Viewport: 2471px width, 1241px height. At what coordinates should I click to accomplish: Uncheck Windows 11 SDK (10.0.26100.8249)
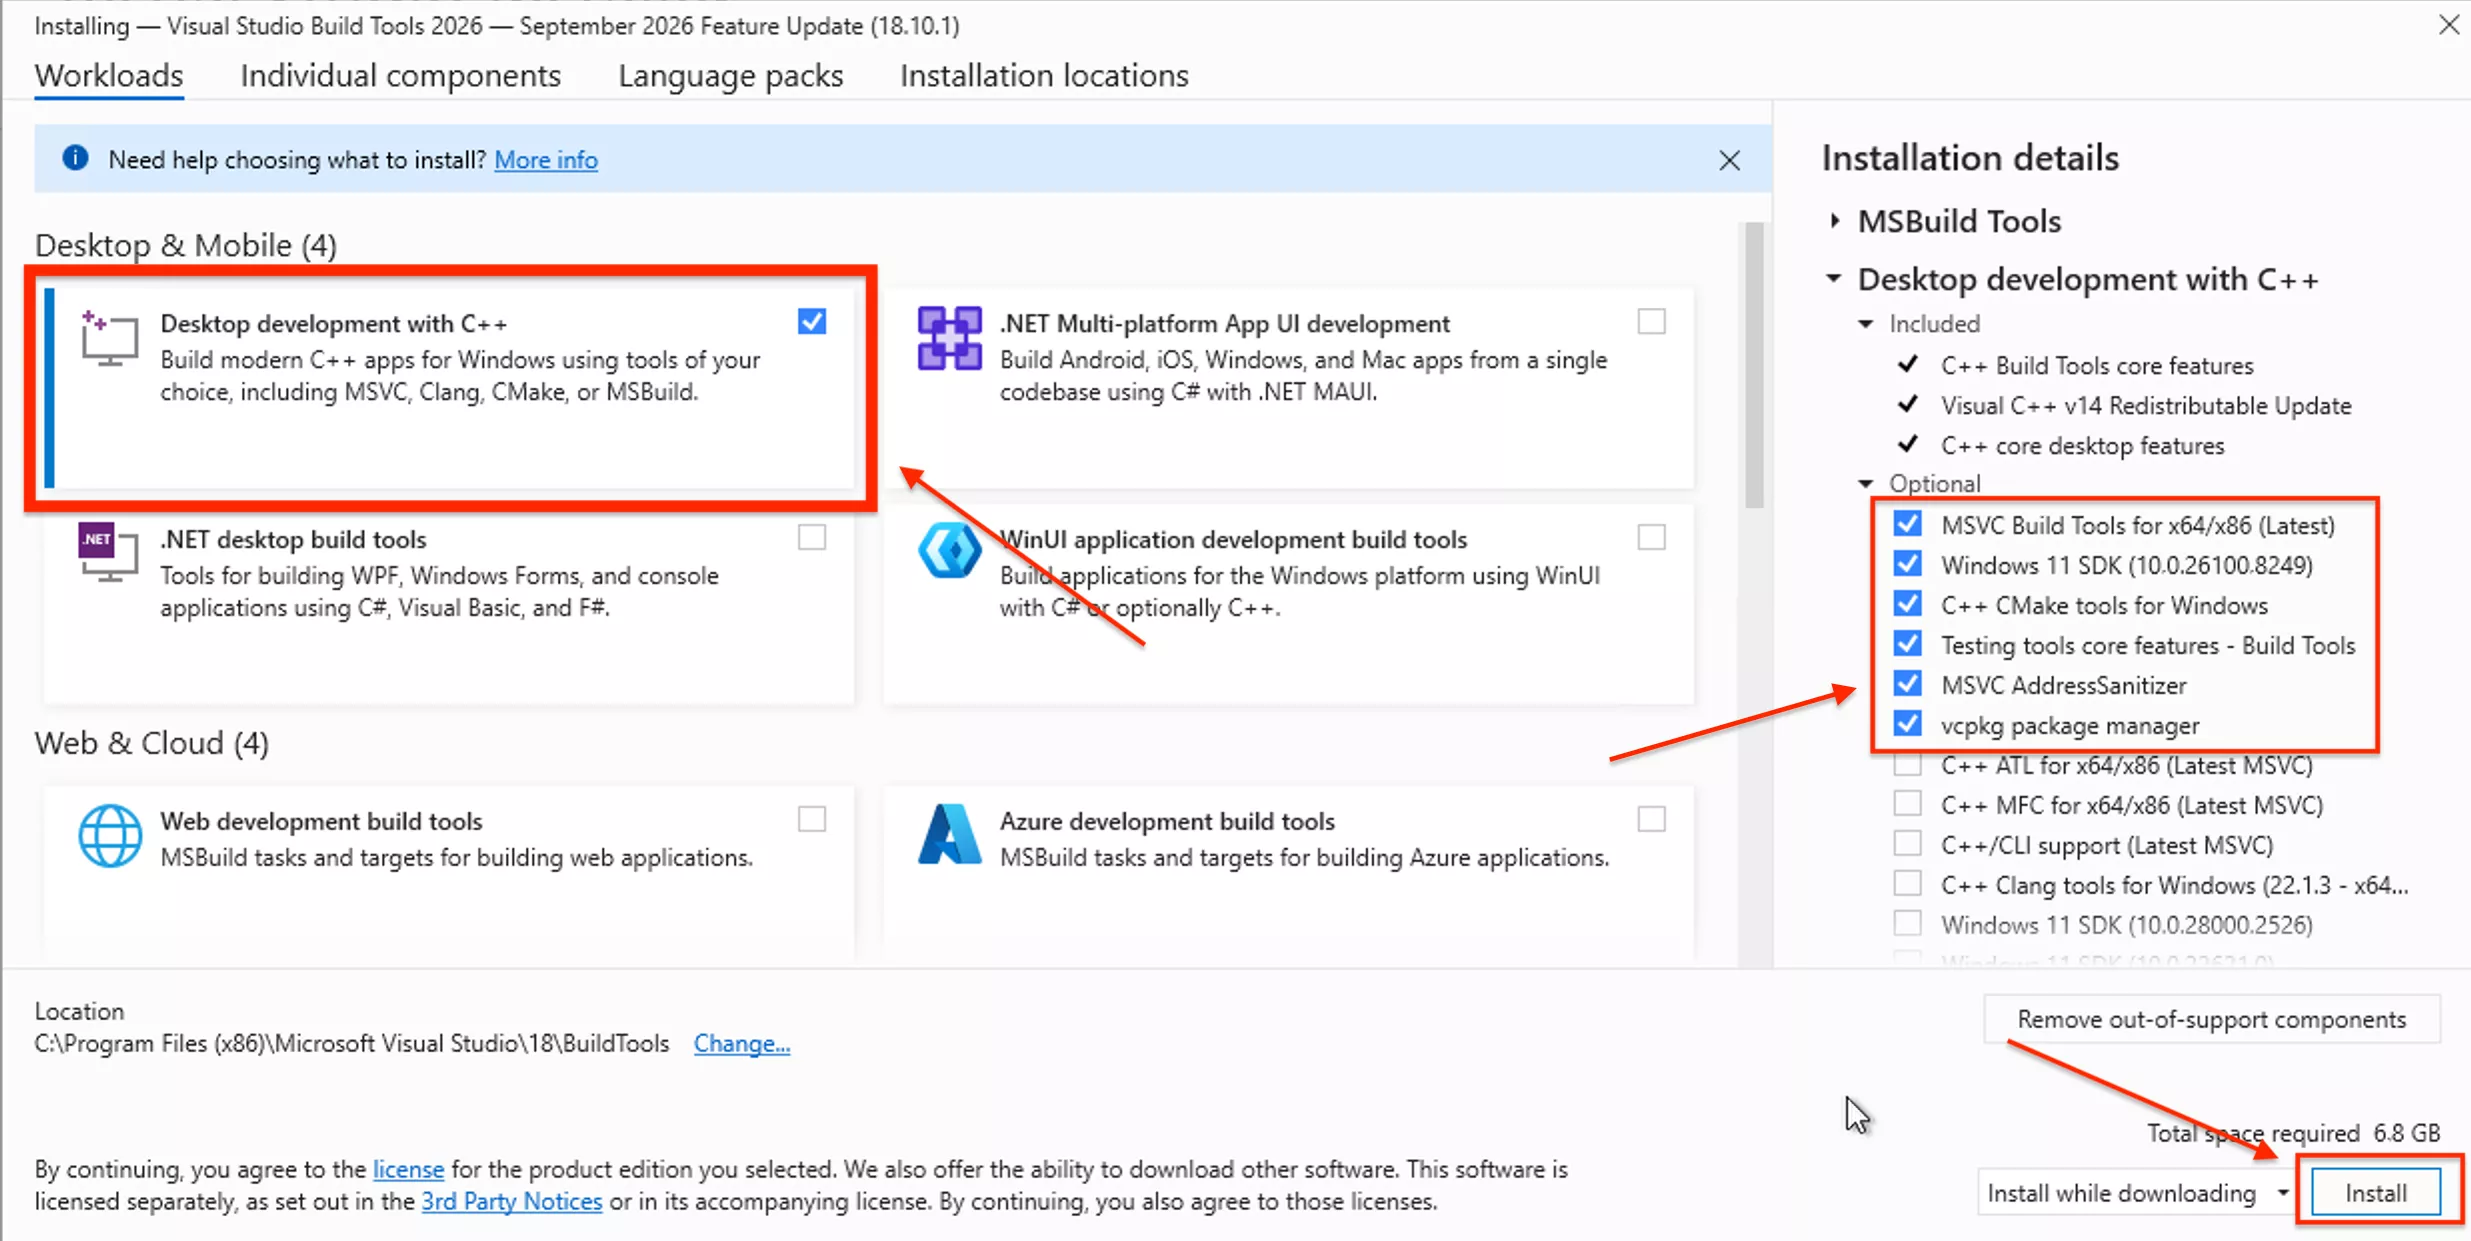click(1908, 564)
